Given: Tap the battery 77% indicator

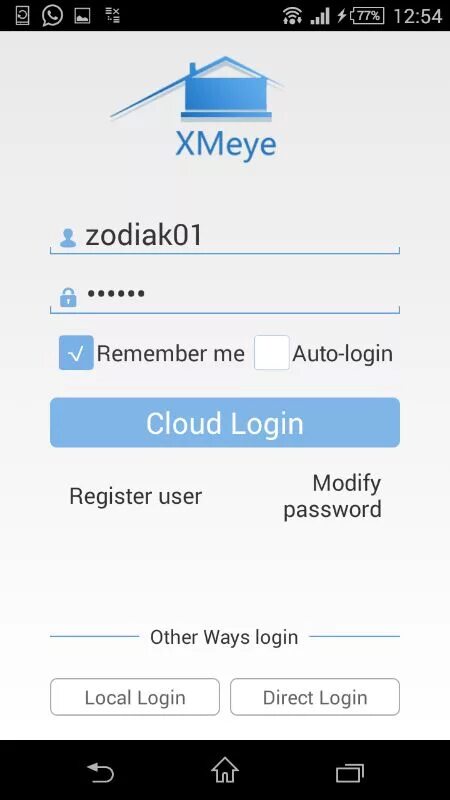Looking at the screenshot, I should [x=366, y=16].
